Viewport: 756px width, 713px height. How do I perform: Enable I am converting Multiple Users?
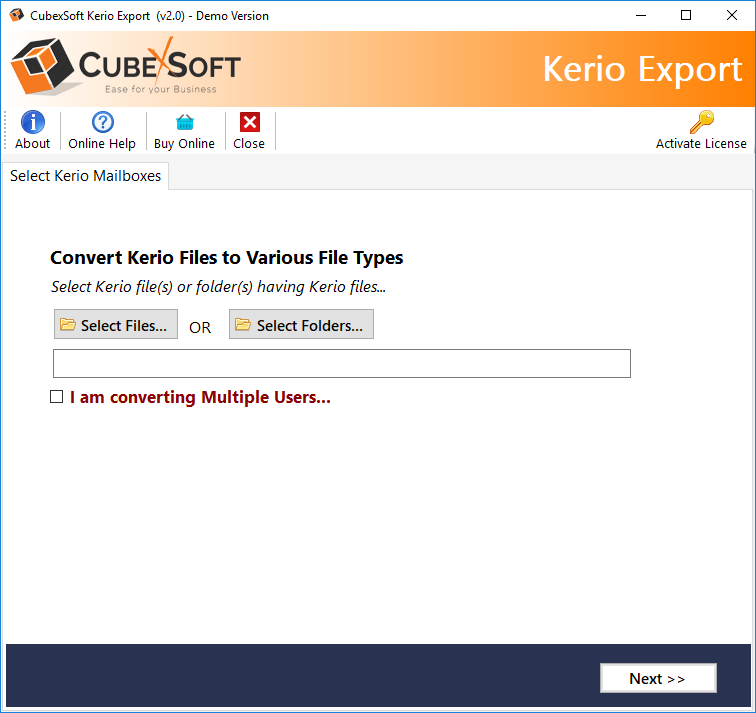[x=56, y=397]
